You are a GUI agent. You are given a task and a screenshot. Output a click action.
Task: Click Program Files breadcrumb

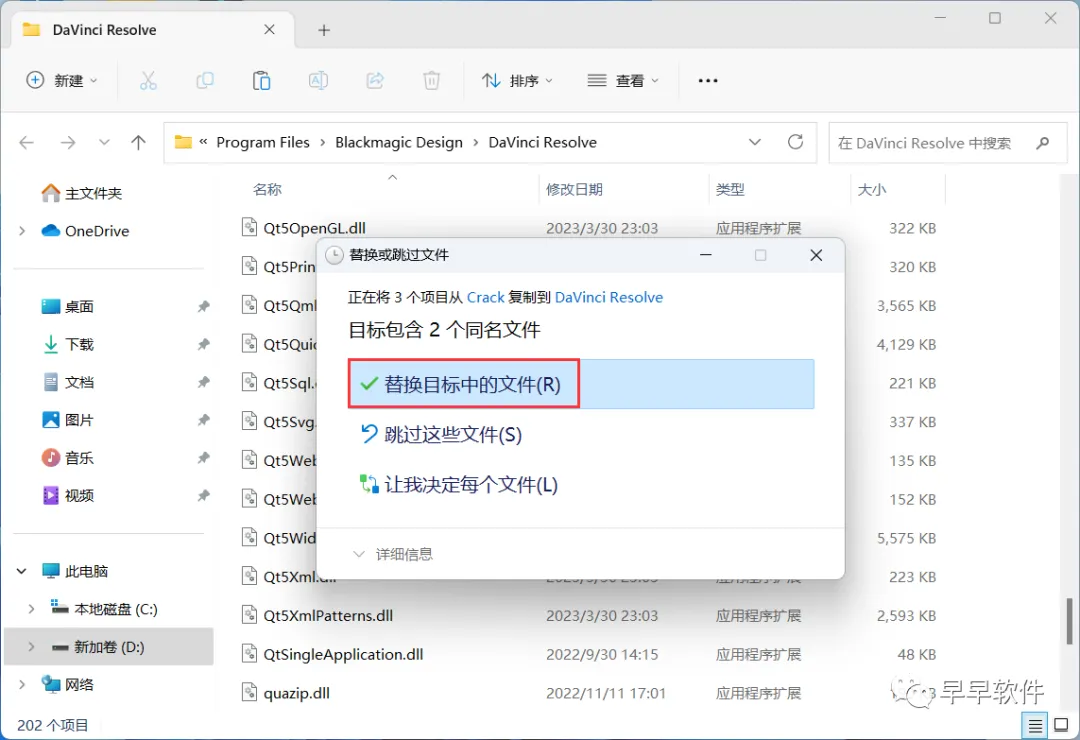[x=263, y=142]
